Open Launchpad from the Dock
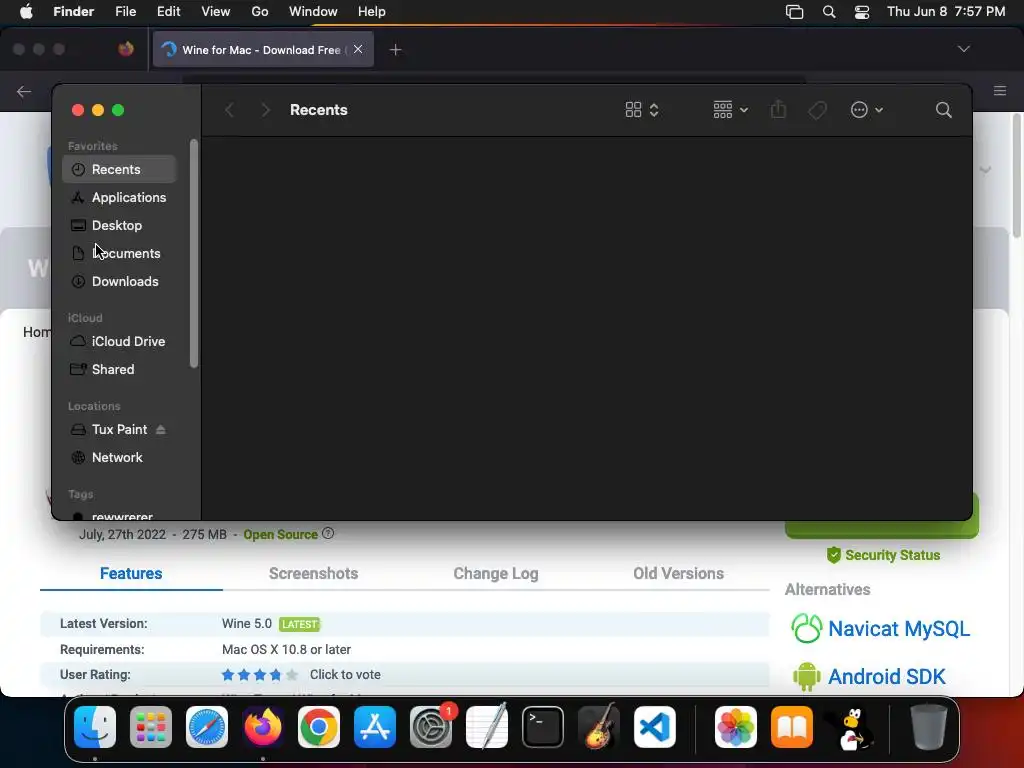This screenshot has height=768, width=1024. 151,727
